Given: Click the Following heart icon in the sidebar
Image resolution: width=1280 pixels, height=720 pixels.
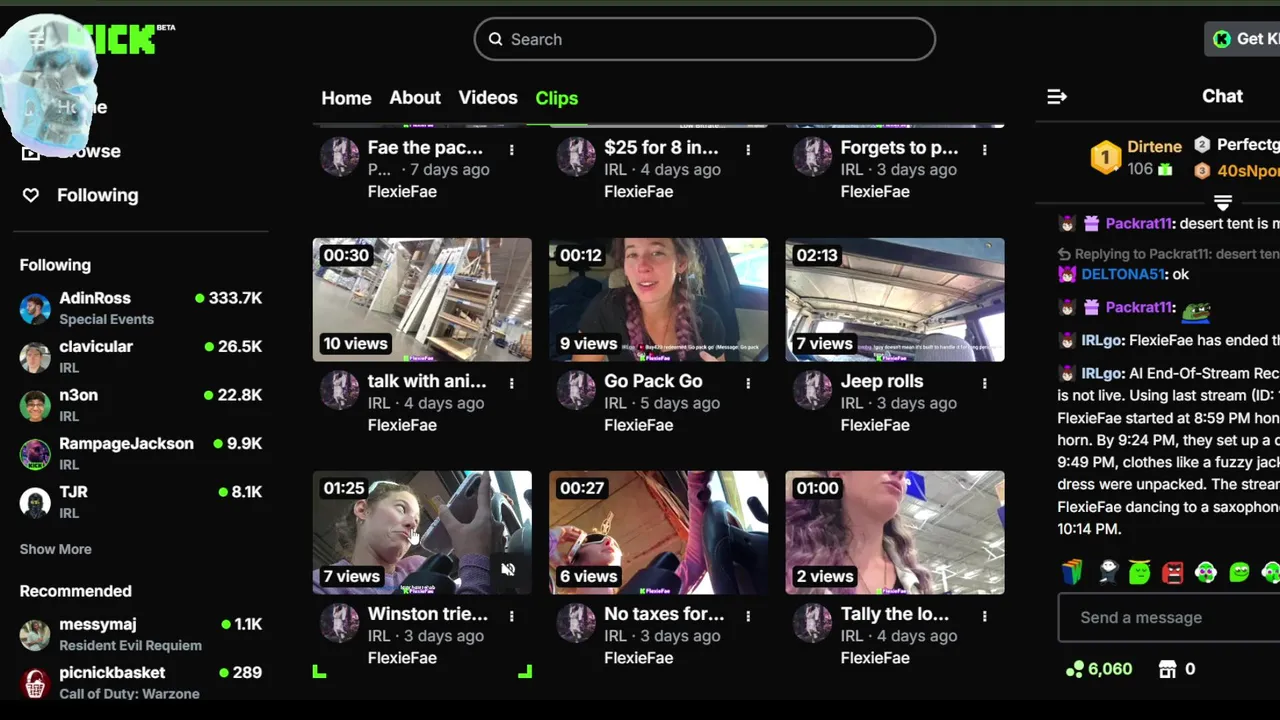Looking at the screenshot, I should [31, 195].
